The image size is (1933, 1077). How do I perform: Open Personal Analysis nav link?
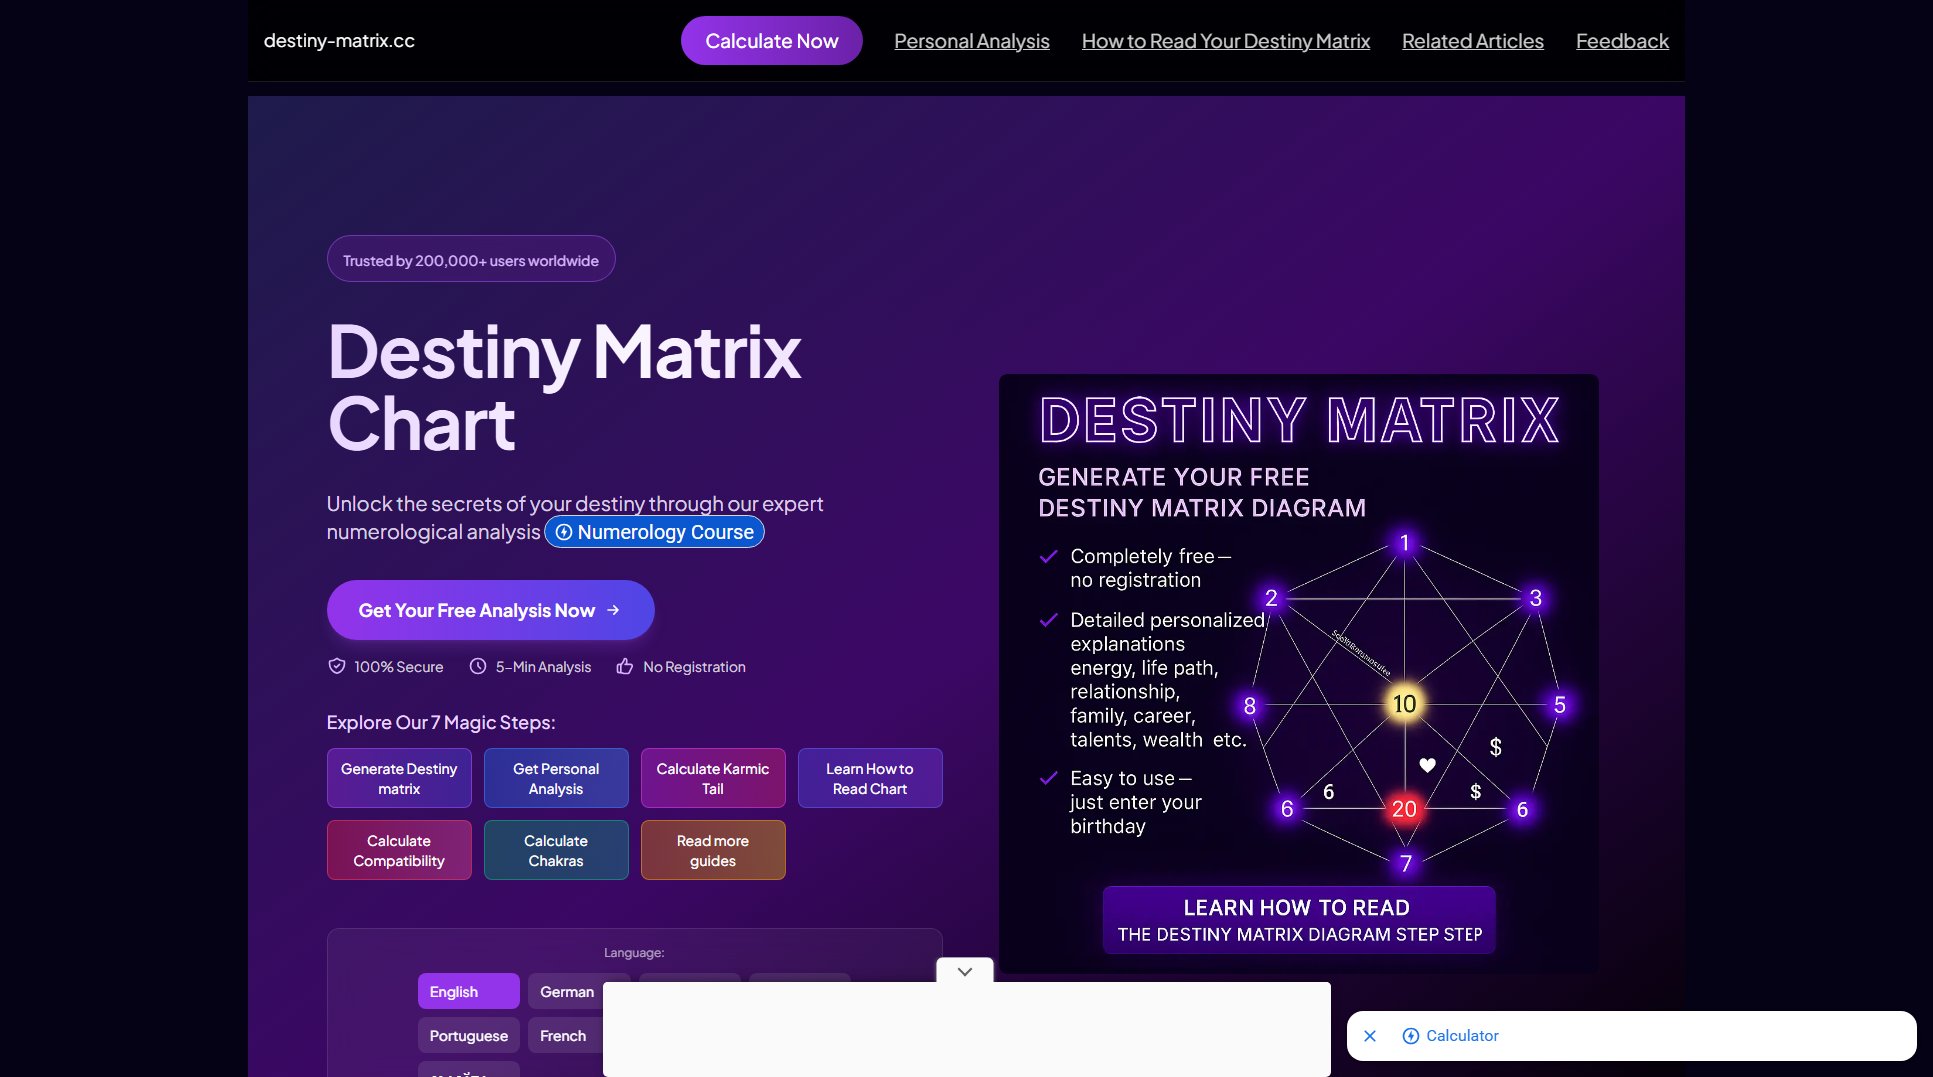coord(971,41)
